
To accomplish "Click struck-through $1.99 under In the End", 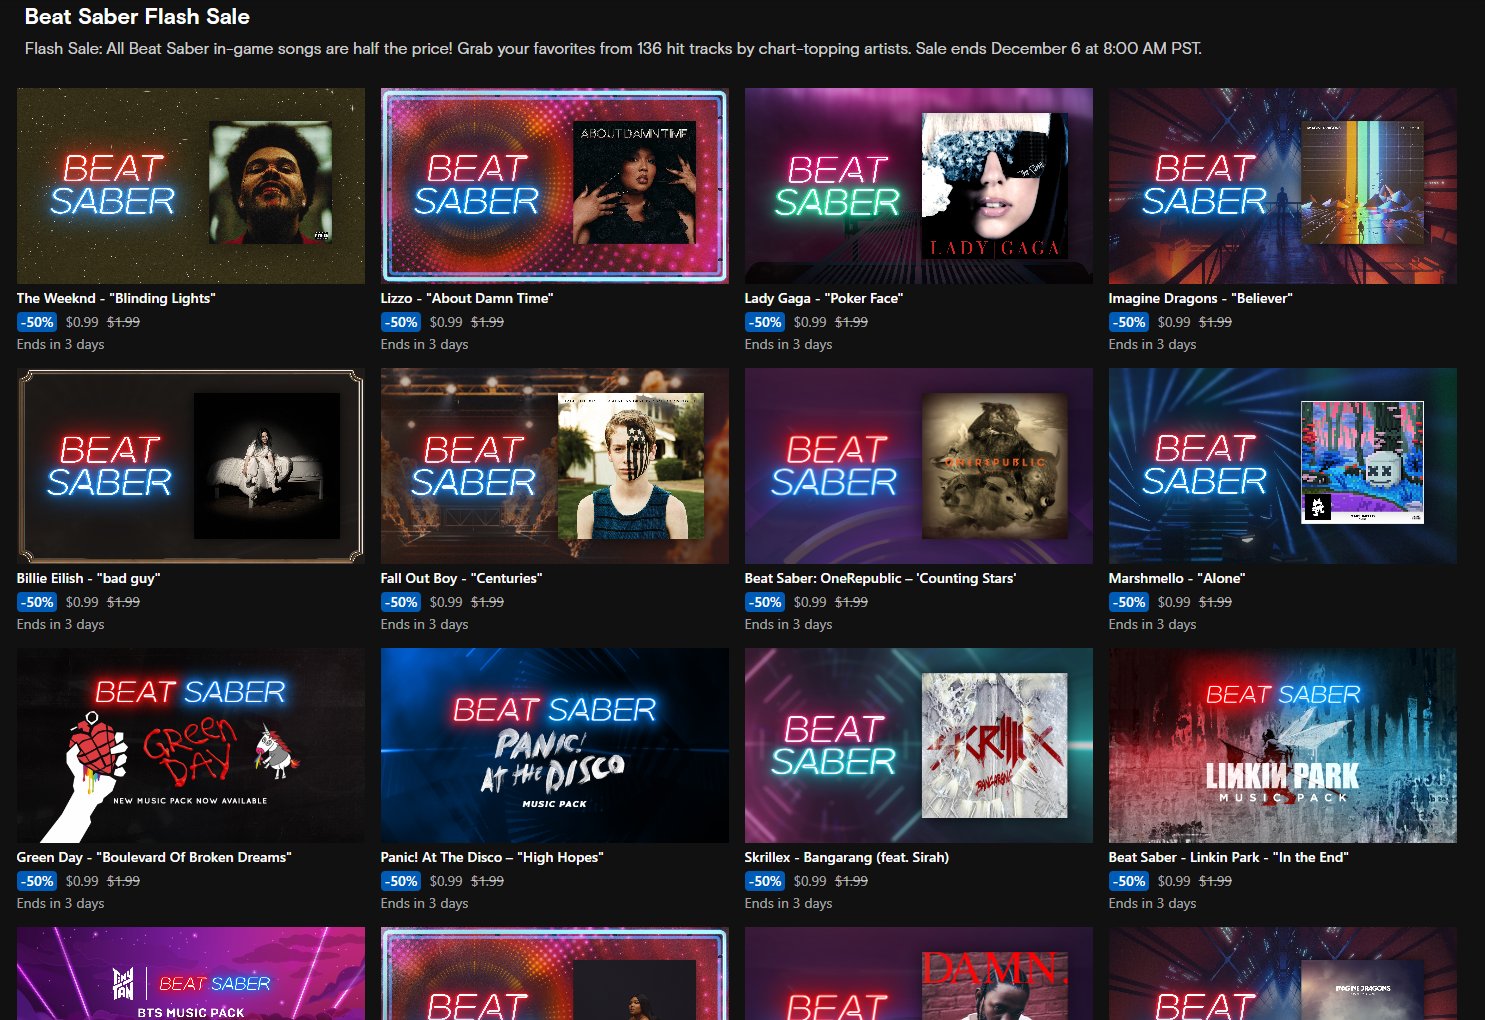I will click(1216, 881).
